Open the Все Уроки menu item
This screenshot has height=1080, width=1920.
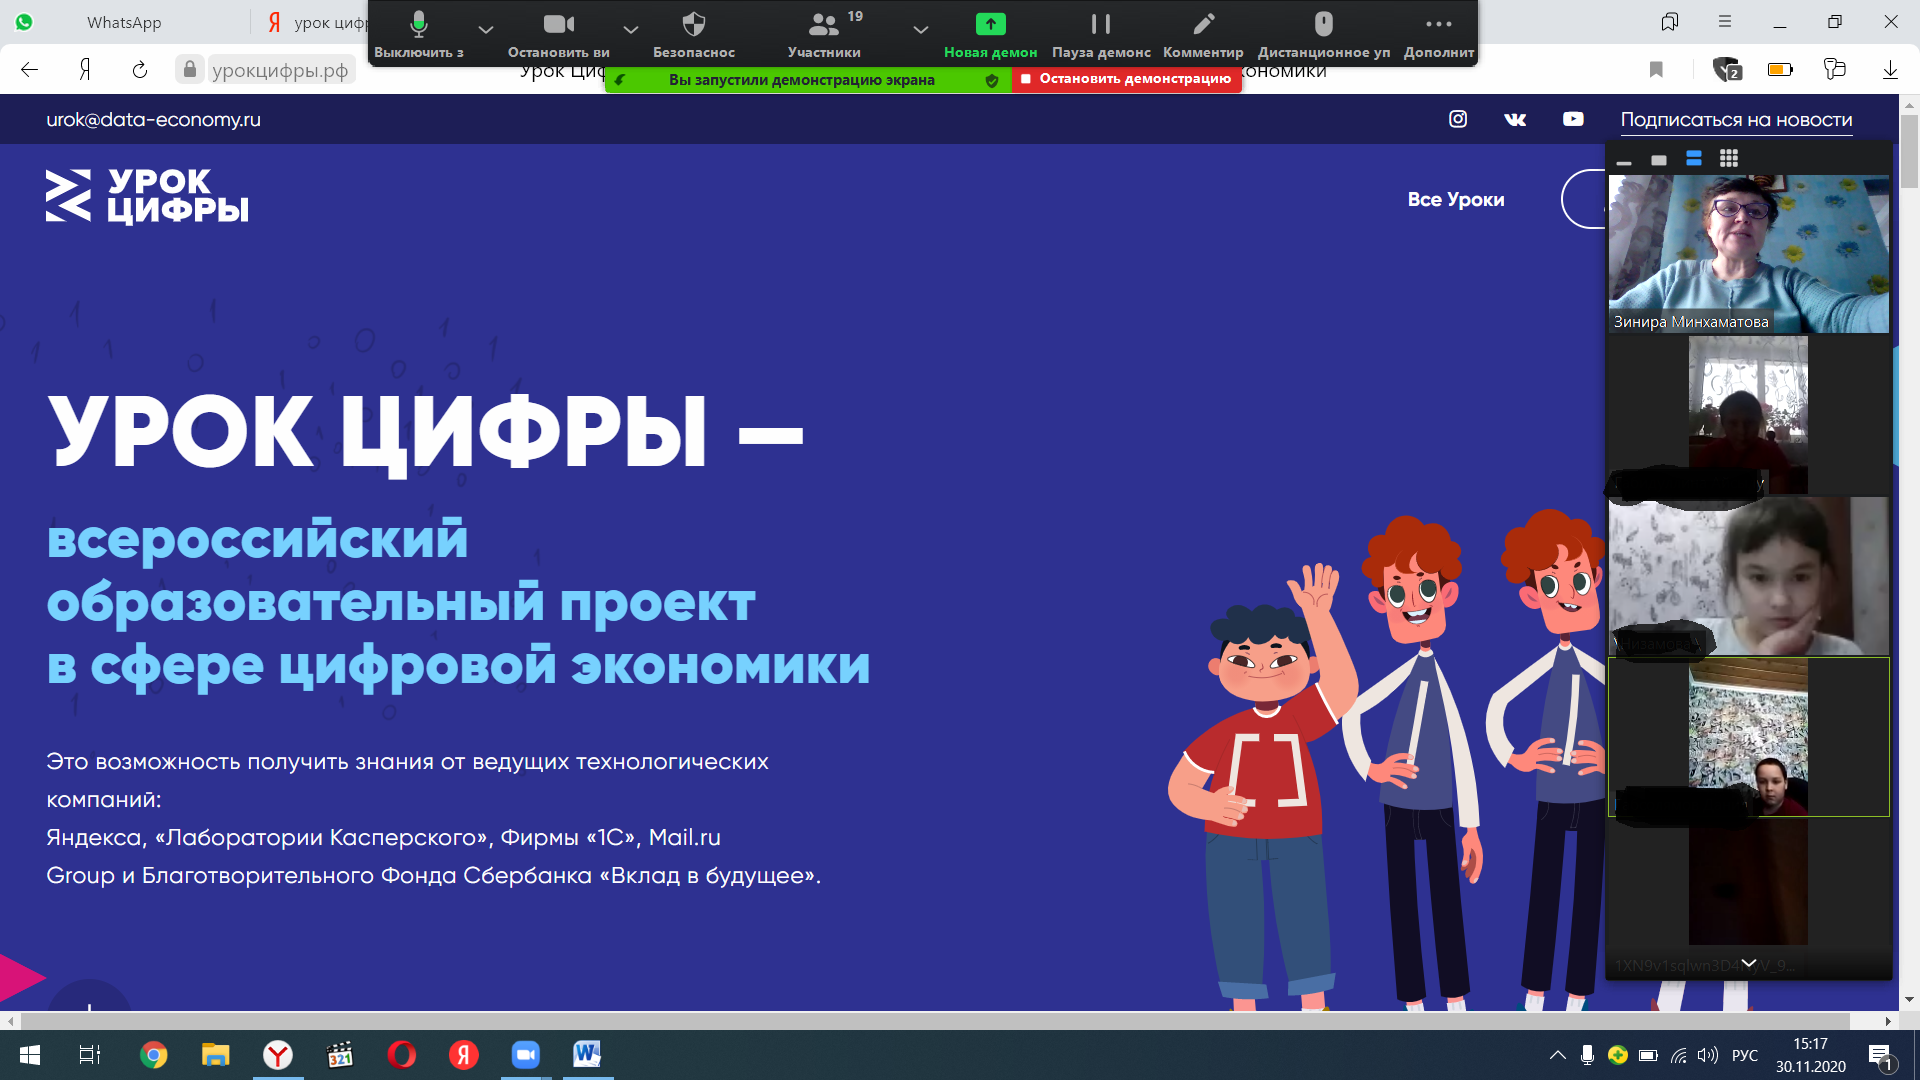pyautogui.click(x=1455, y=199)
